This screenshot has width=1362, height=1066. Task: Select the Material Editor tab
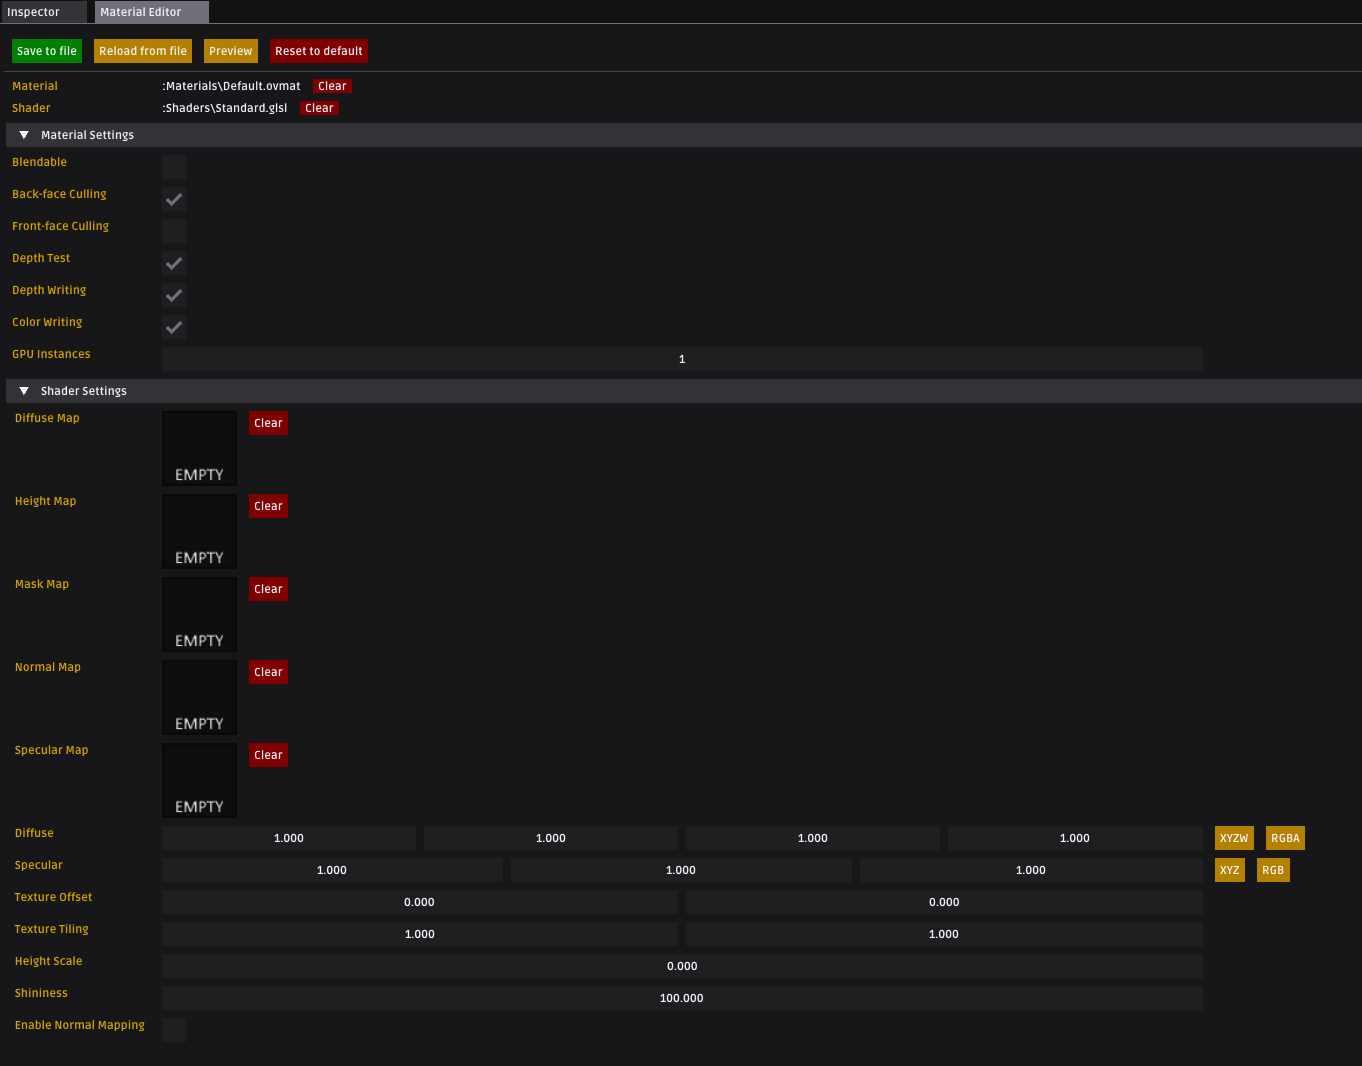click(x=152, y=12)
